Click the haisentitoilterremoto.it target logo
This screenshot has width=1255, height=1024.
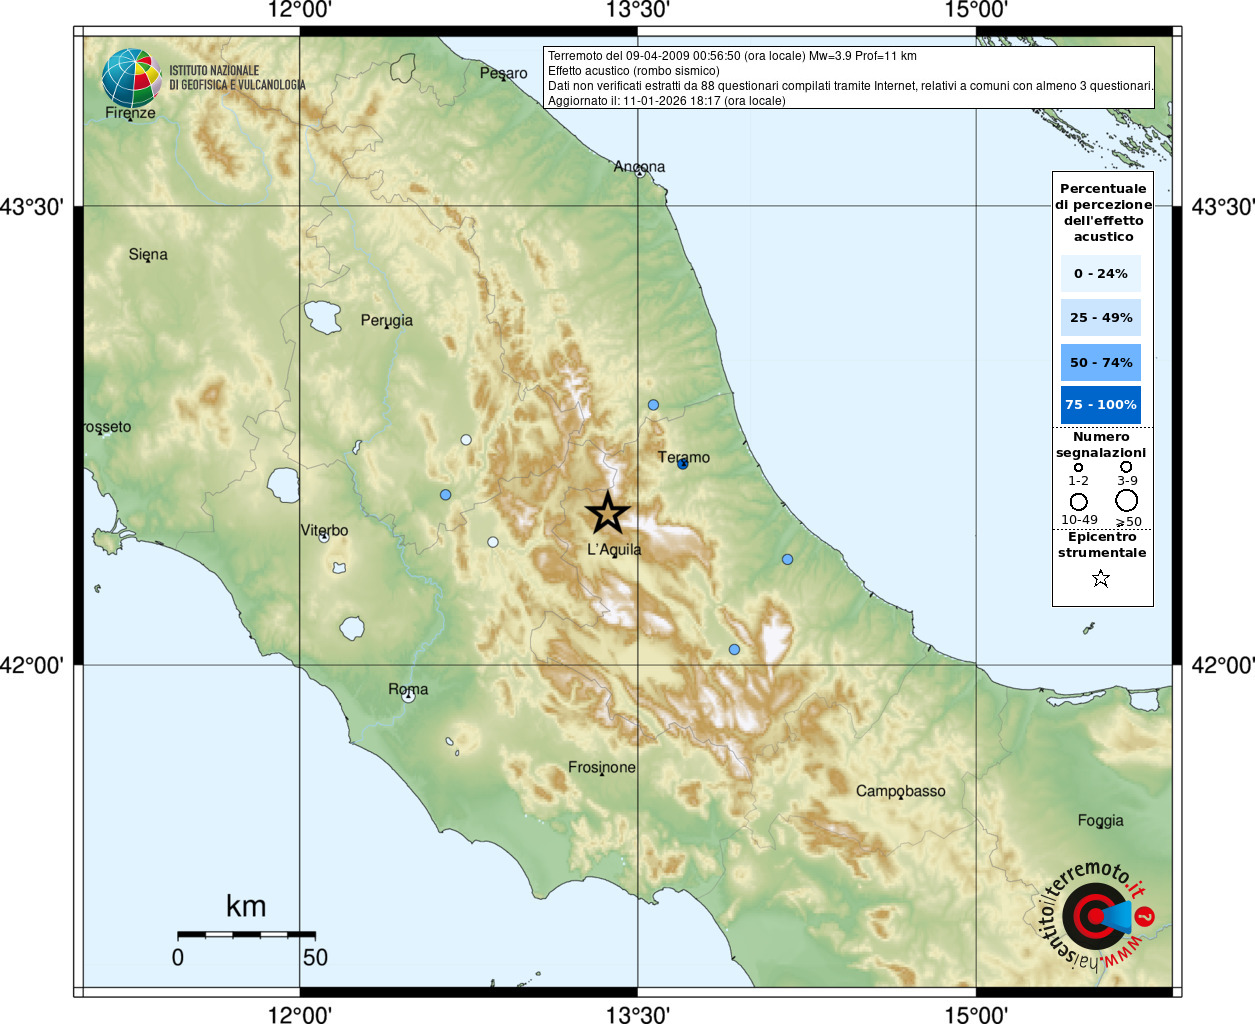1097,916
